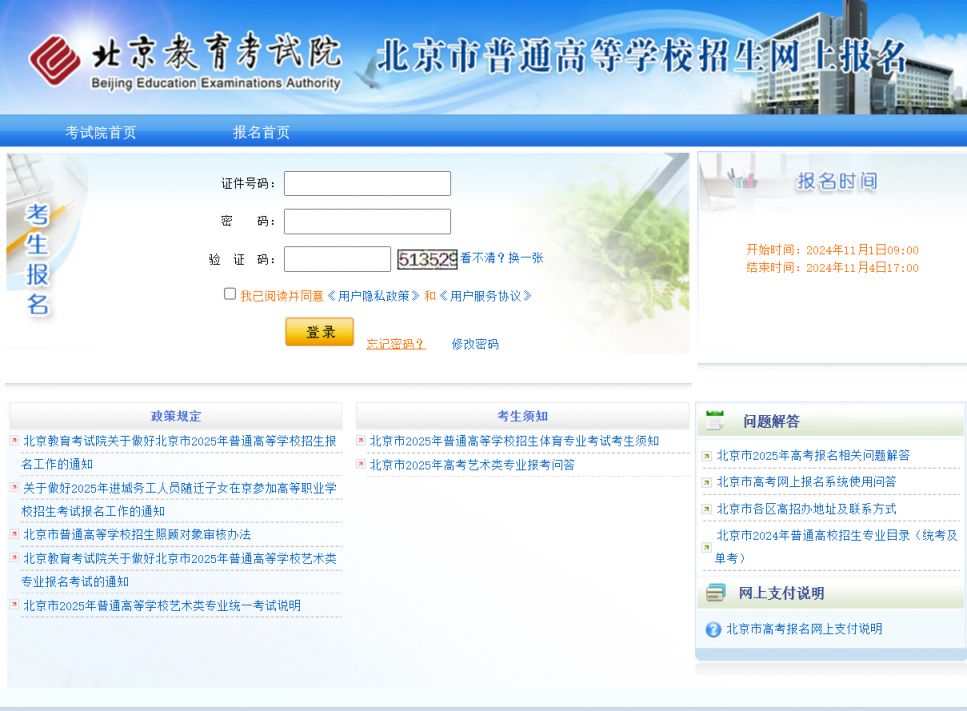Image resolution: width=967 pixels, height=711 pixels.
Task: Check the 我已阅读并同意 agreement checkbox
Action: click(230, 294)
